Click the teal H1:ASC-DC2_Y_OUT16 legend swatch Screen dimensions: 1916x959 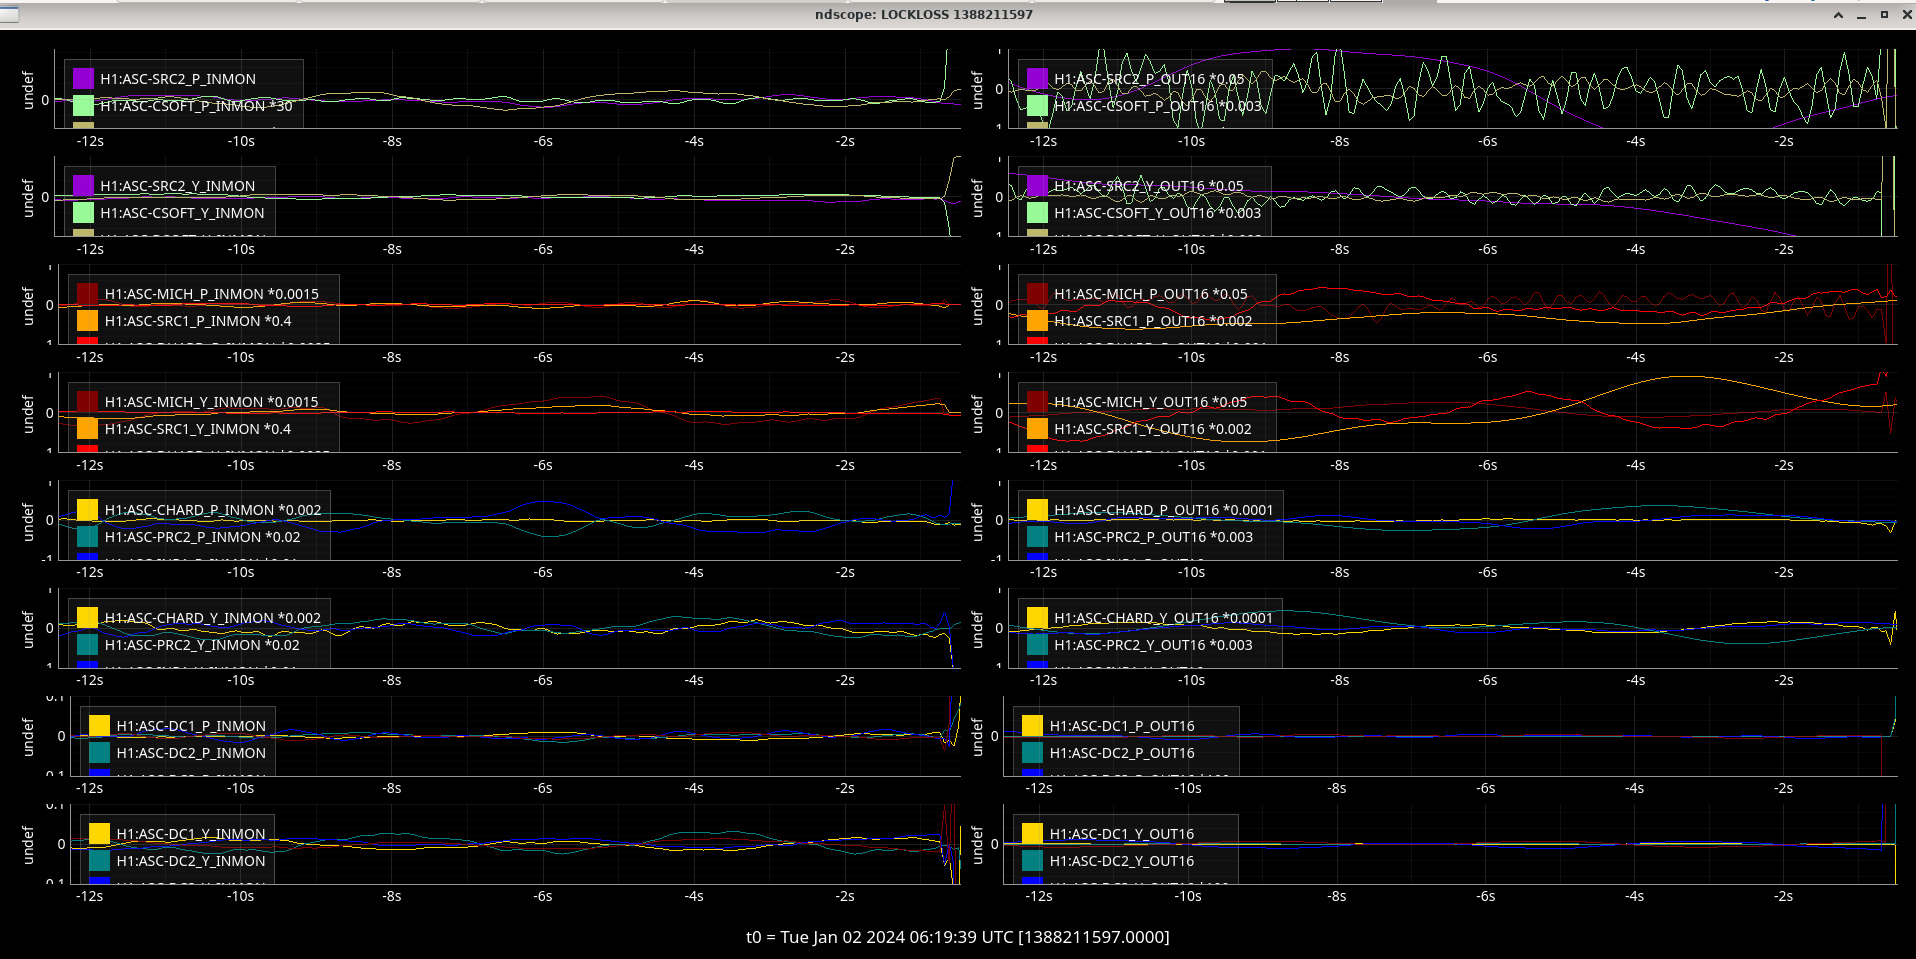[1033, 860]
